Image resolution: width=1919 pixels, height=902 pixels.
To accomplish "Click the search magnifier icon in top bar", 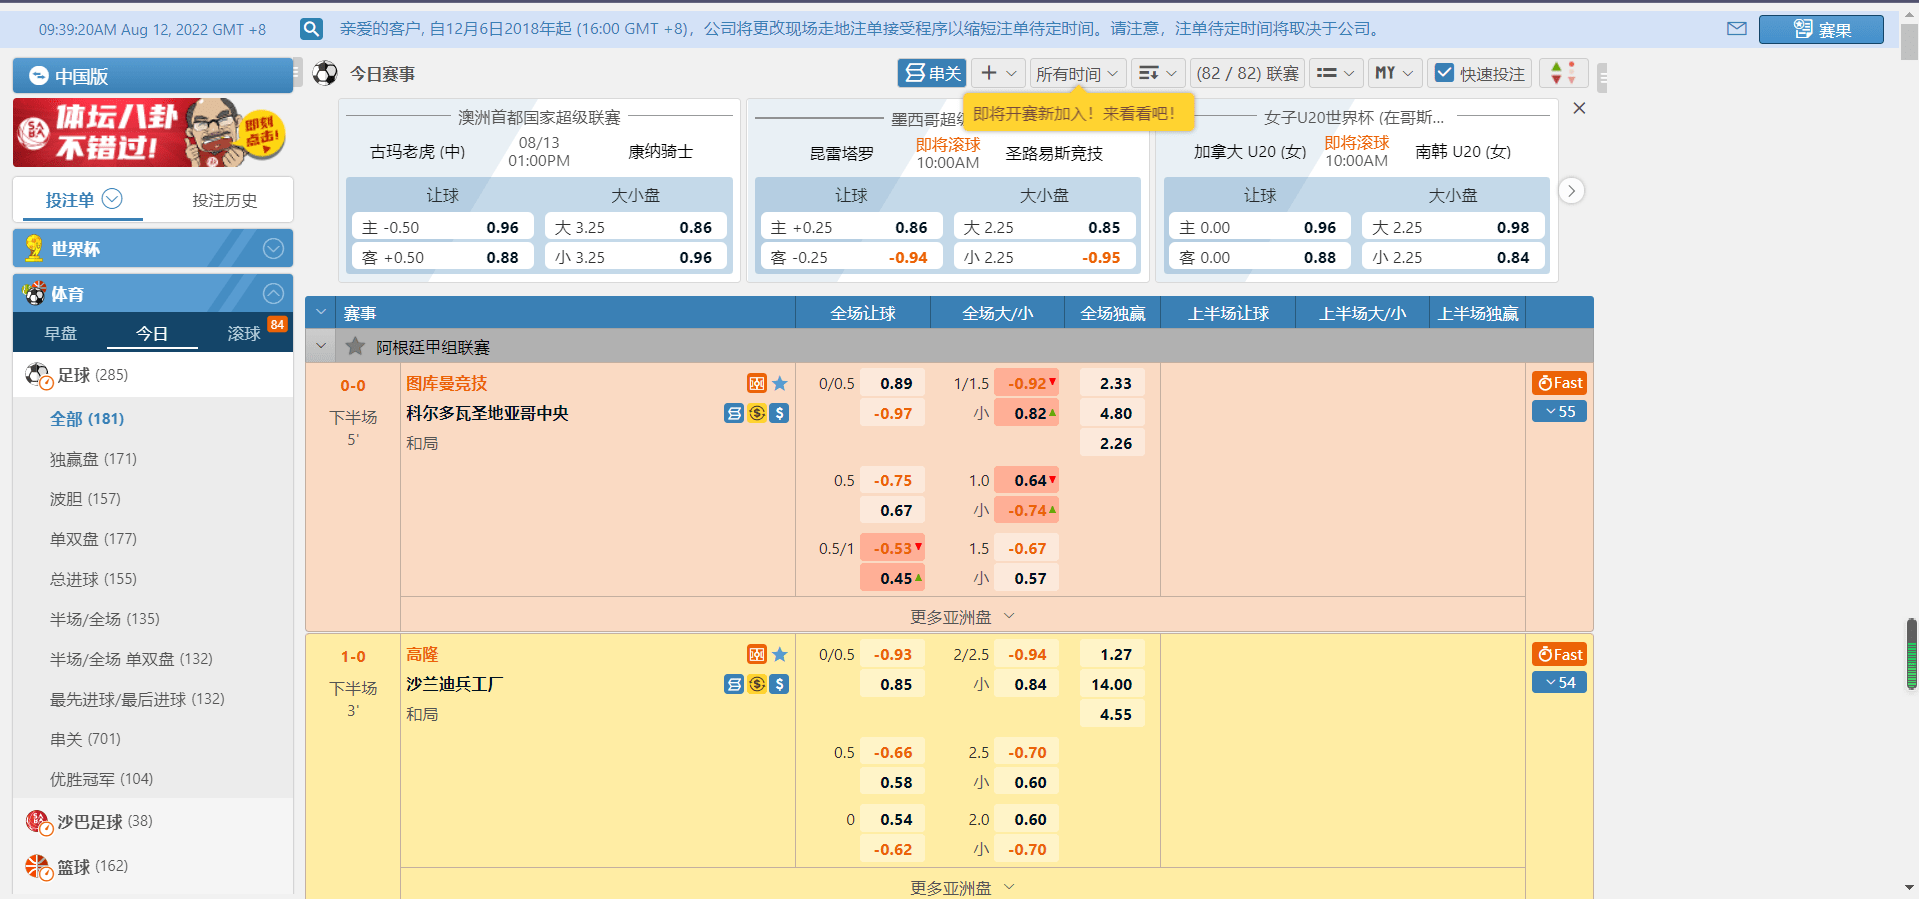I will 311,29.
